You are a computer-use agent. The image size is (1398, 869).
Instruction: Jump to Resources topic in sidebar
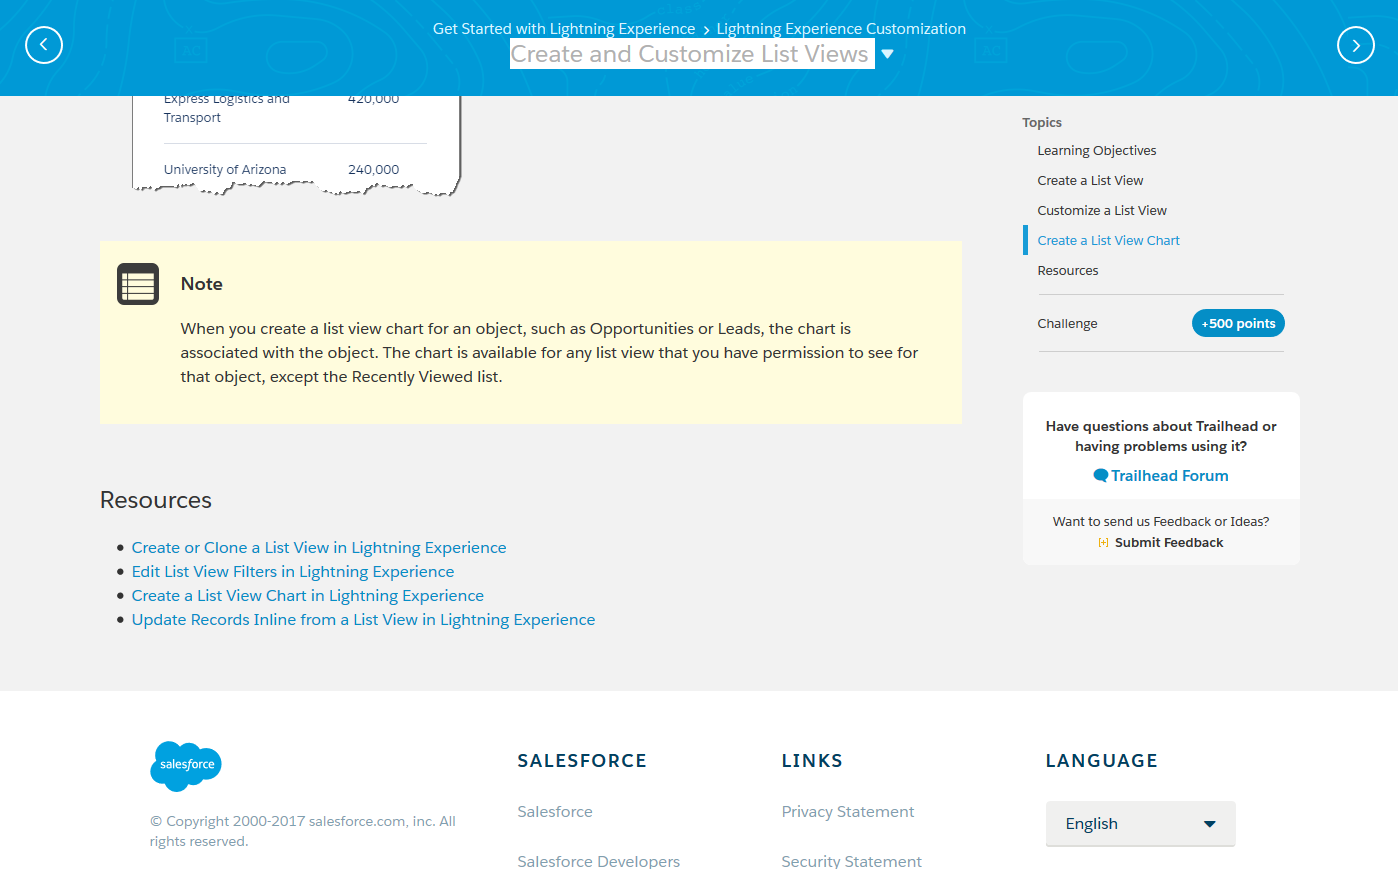[x=1067, y=271]
